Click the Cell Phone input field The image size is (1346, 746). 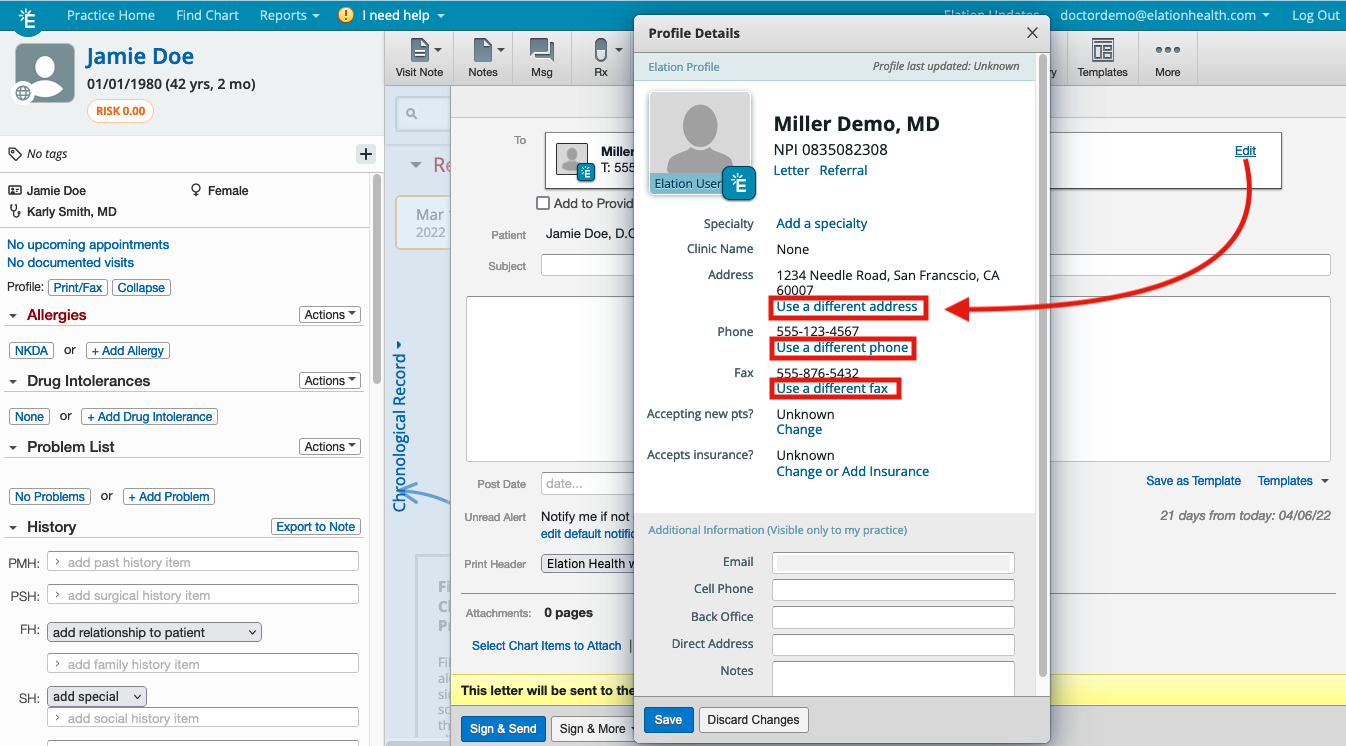893,590
